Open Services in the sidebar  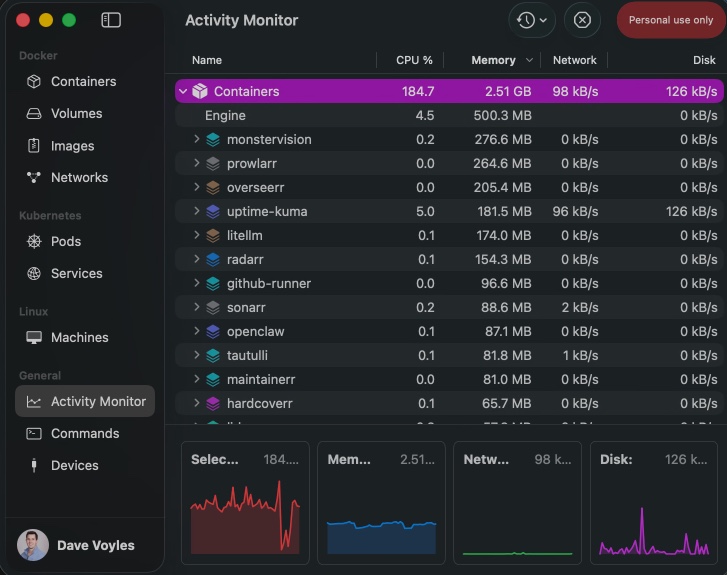pos(85,274)
